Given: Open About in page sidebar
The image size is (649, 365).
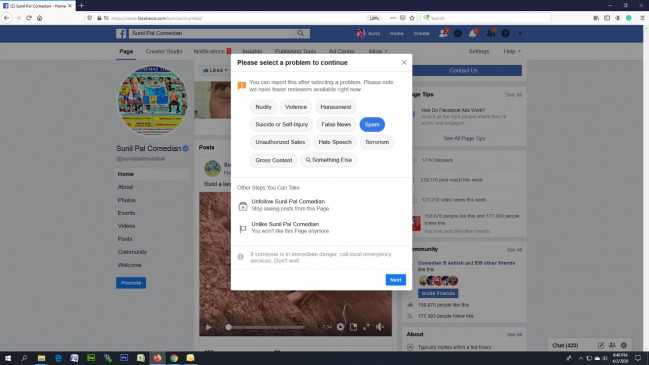Looking at the screenshot, I should point(125,187).
